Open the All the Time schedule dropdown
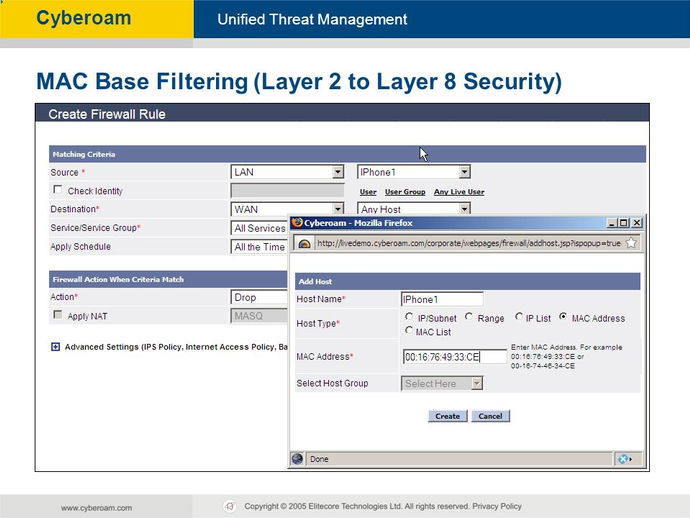 point(260,247)
